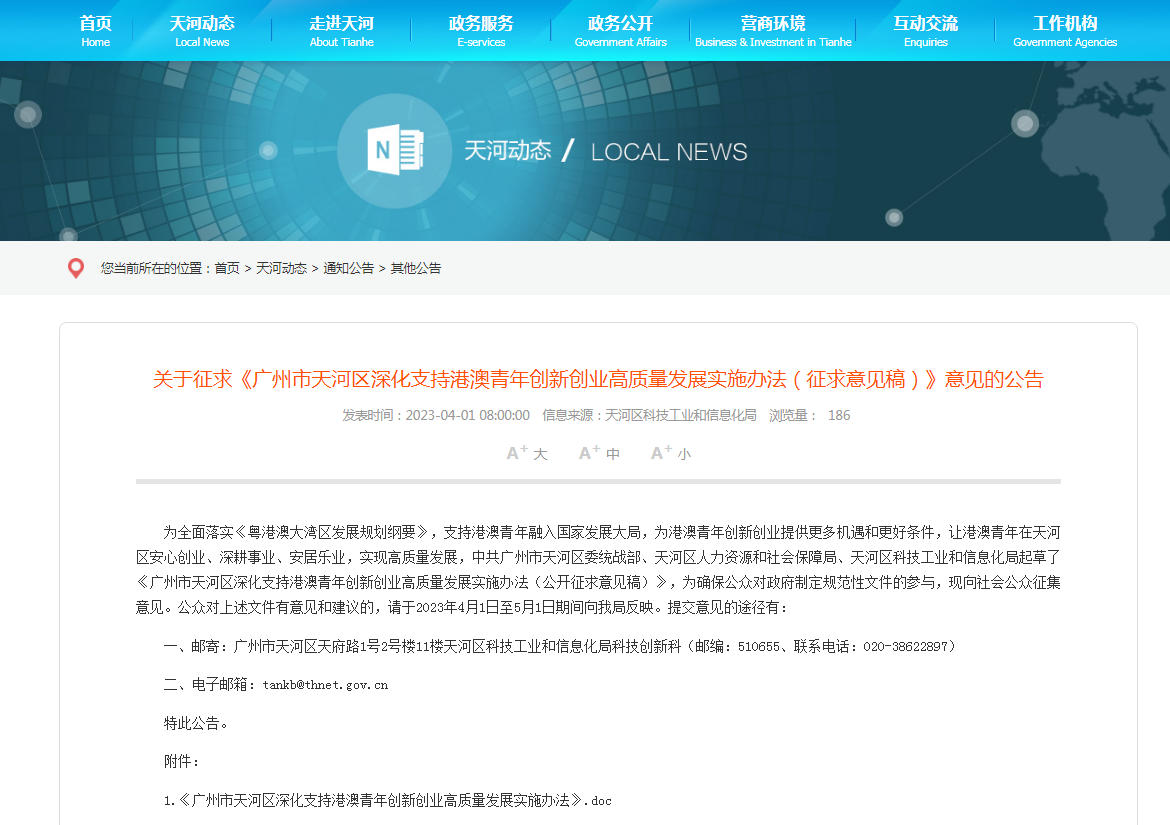
Task: Open 营商环境 Business & Investment menu
Action: (773, 31)
